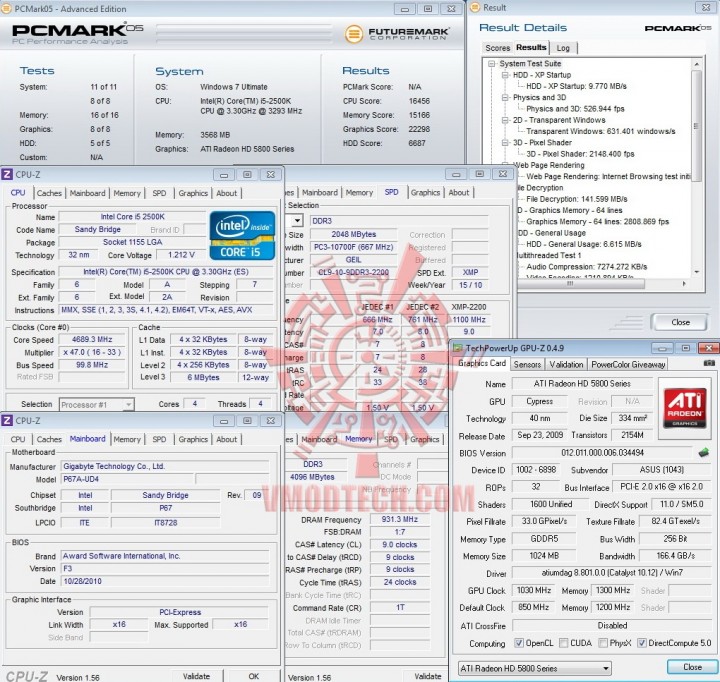
Task: Click scroll down arrow in Result tree
Action: coord(697,272)
